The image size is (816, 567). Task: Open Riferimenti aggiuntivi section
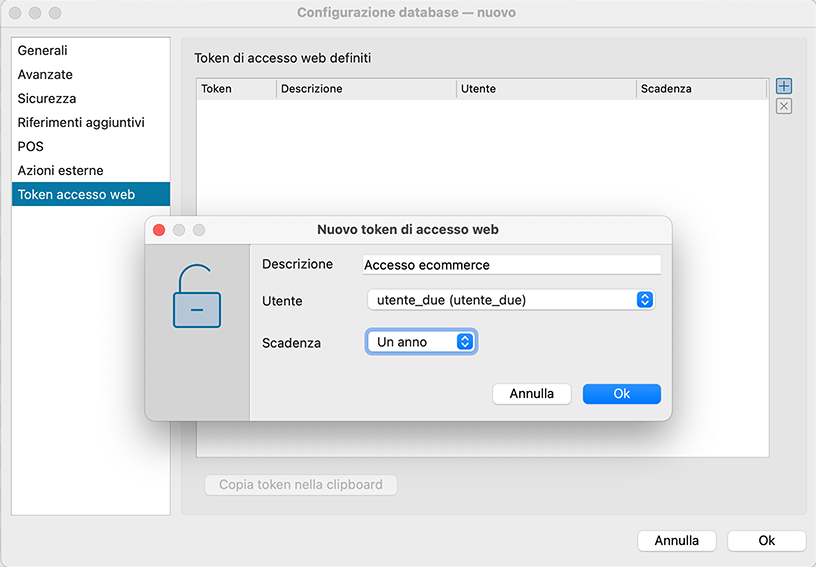pyautogui.click(x=81, y=123)
